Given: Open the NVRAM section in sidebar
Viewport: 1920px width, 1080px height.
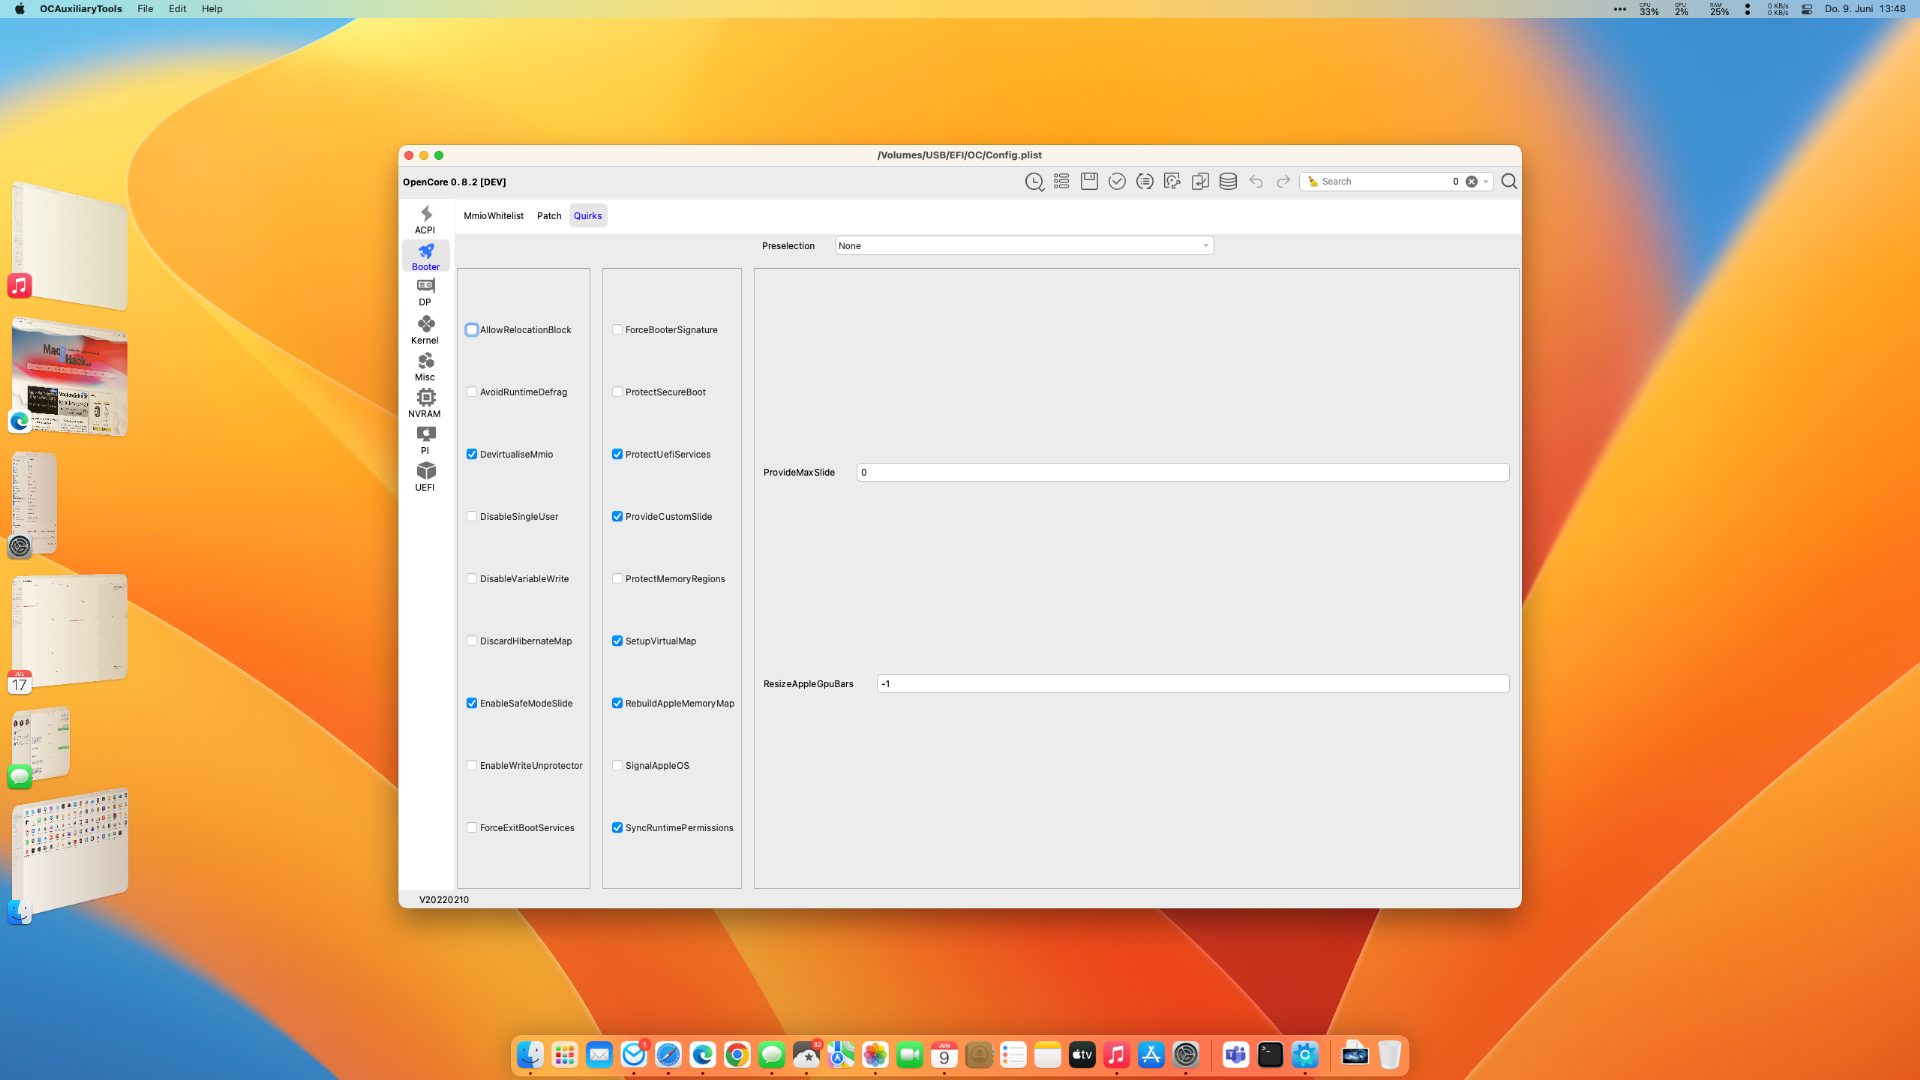Looking at the screenshot, I should 425,402.
